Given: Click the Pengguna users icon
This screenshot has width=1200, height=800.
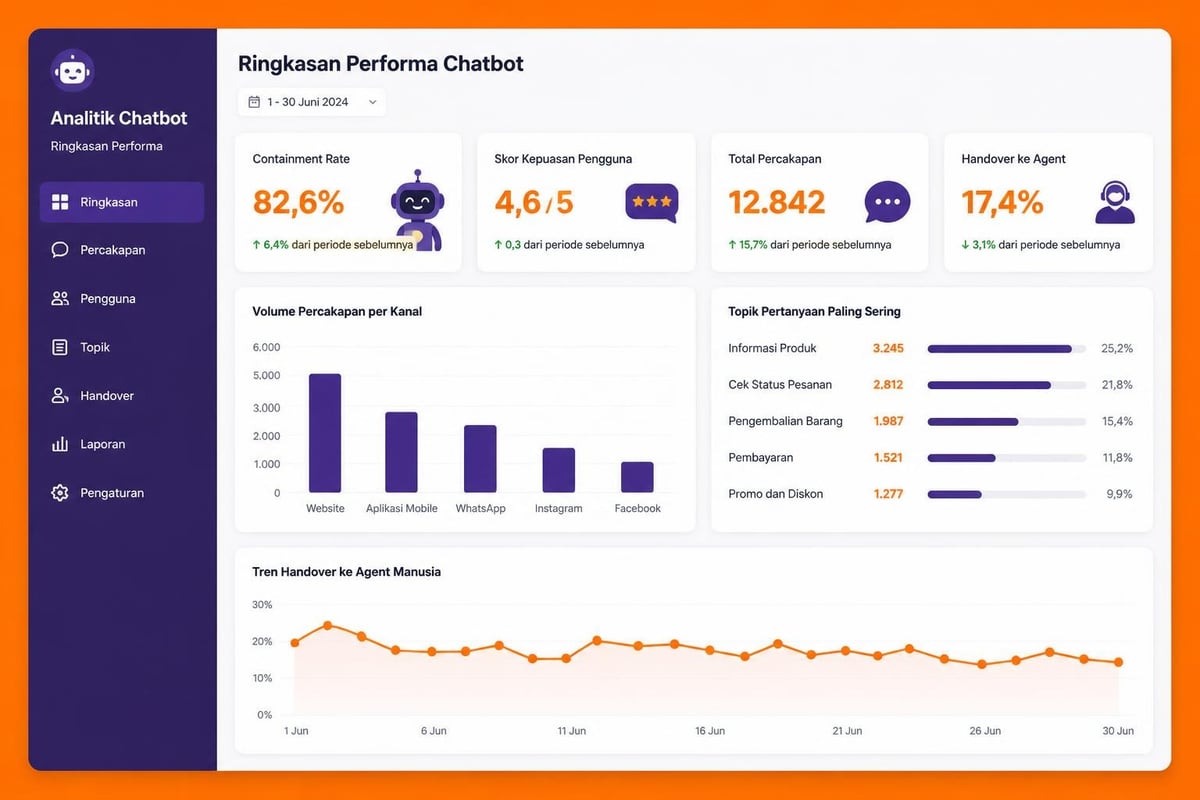Looking at the screenshot, I should point(60,298).
